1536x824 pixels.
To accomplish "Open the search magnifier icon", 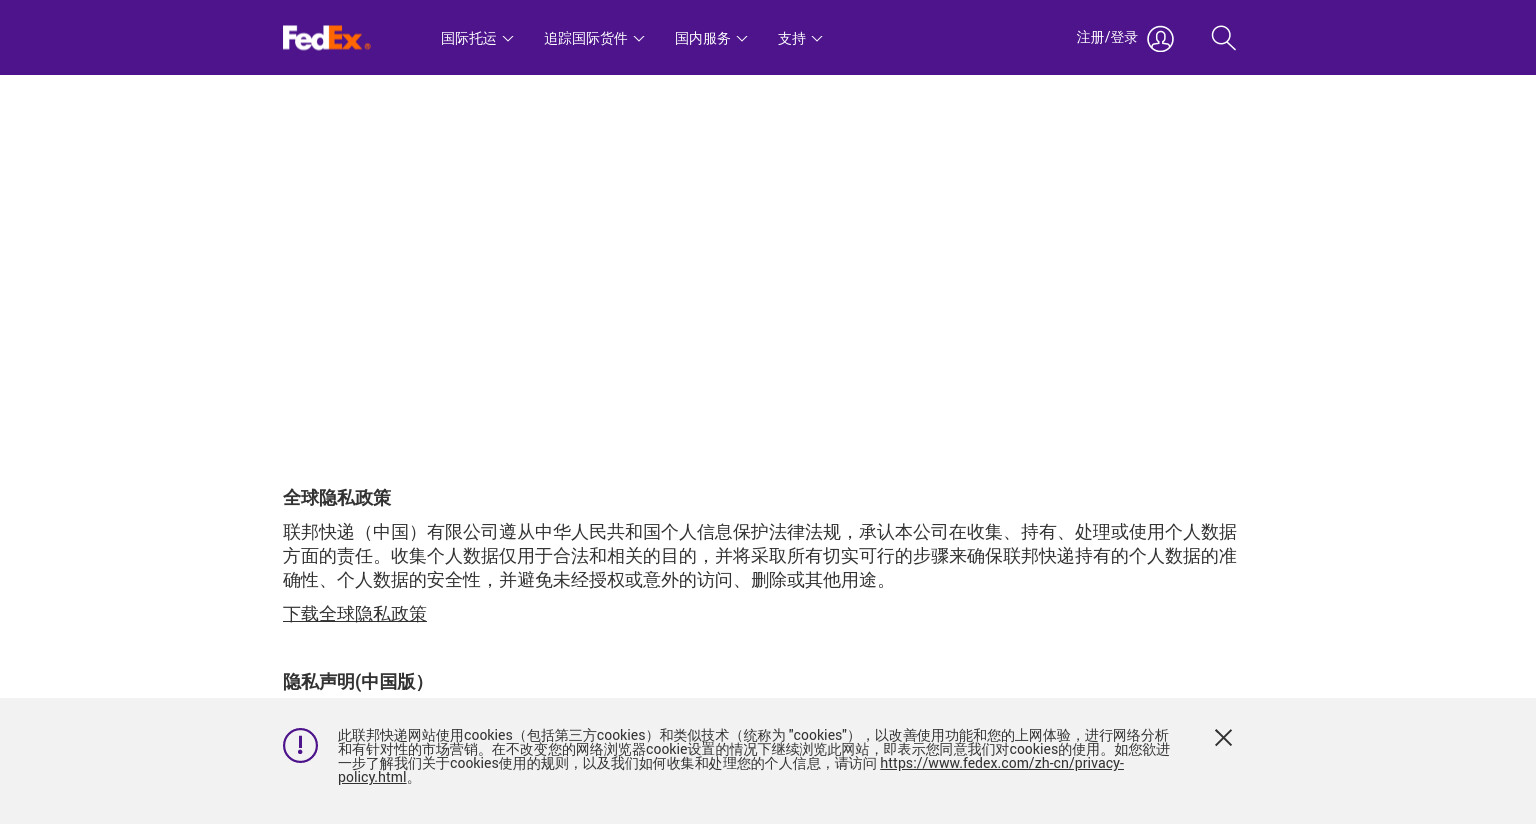I will pyautogui.click(x=1223, y=38).
